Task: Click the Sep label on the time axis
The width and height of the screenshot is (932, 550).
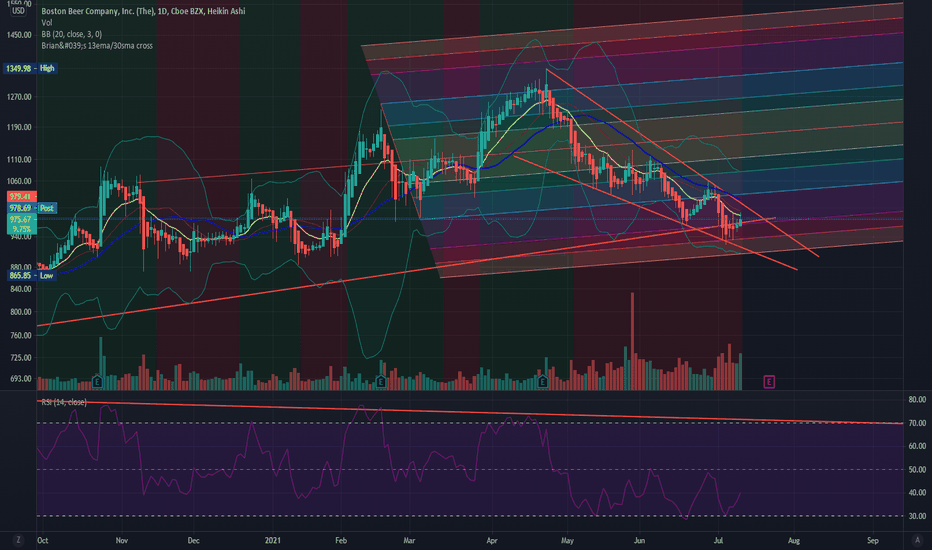Action: [872, 540]
